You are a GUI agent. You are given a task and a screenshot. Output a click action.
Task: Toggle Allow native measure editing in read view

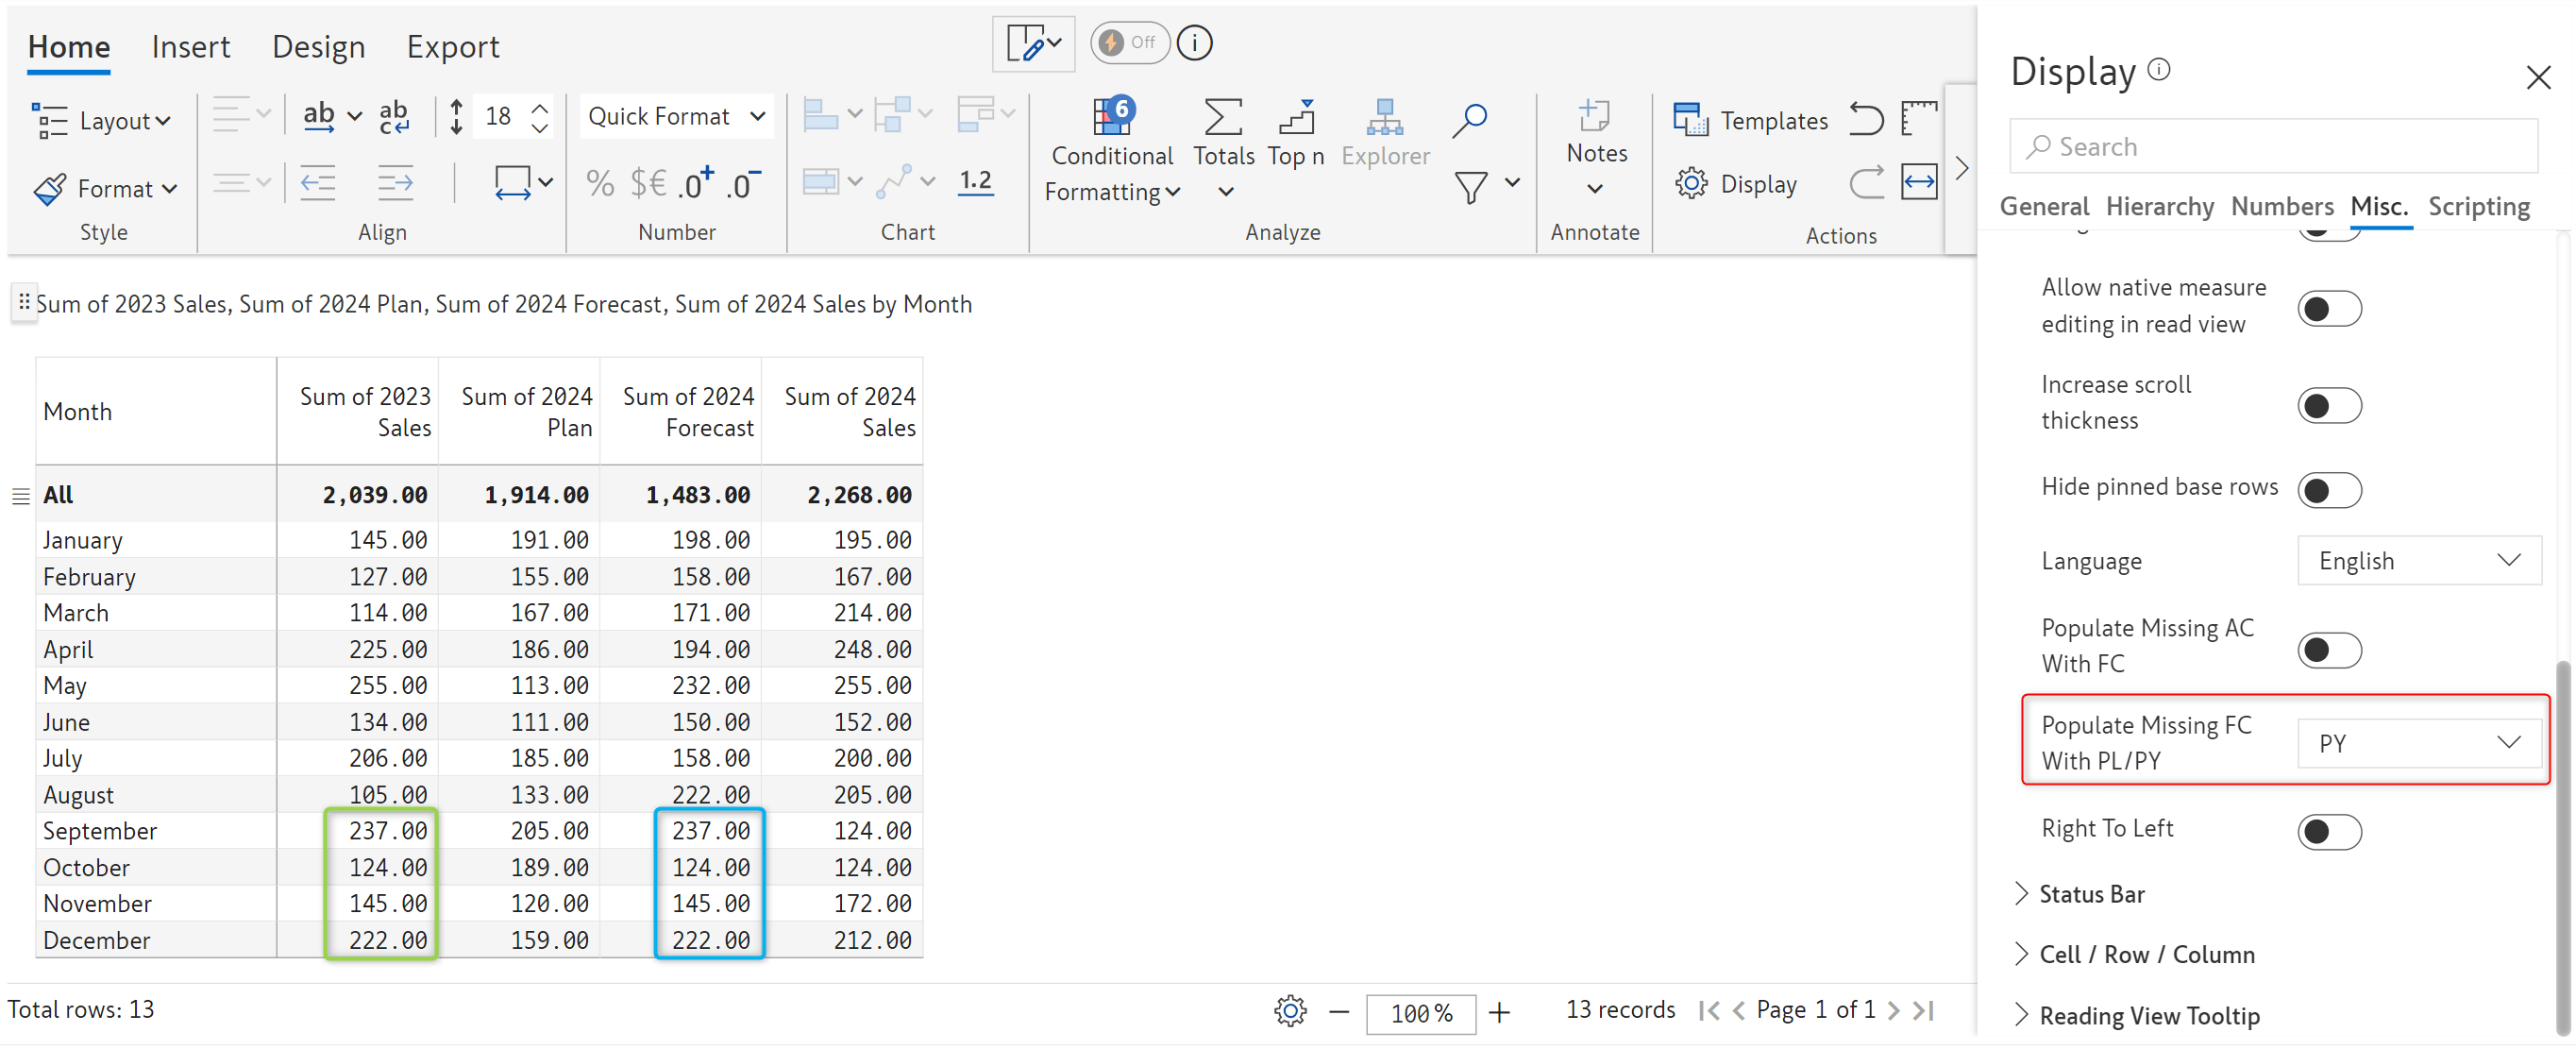2329,309
